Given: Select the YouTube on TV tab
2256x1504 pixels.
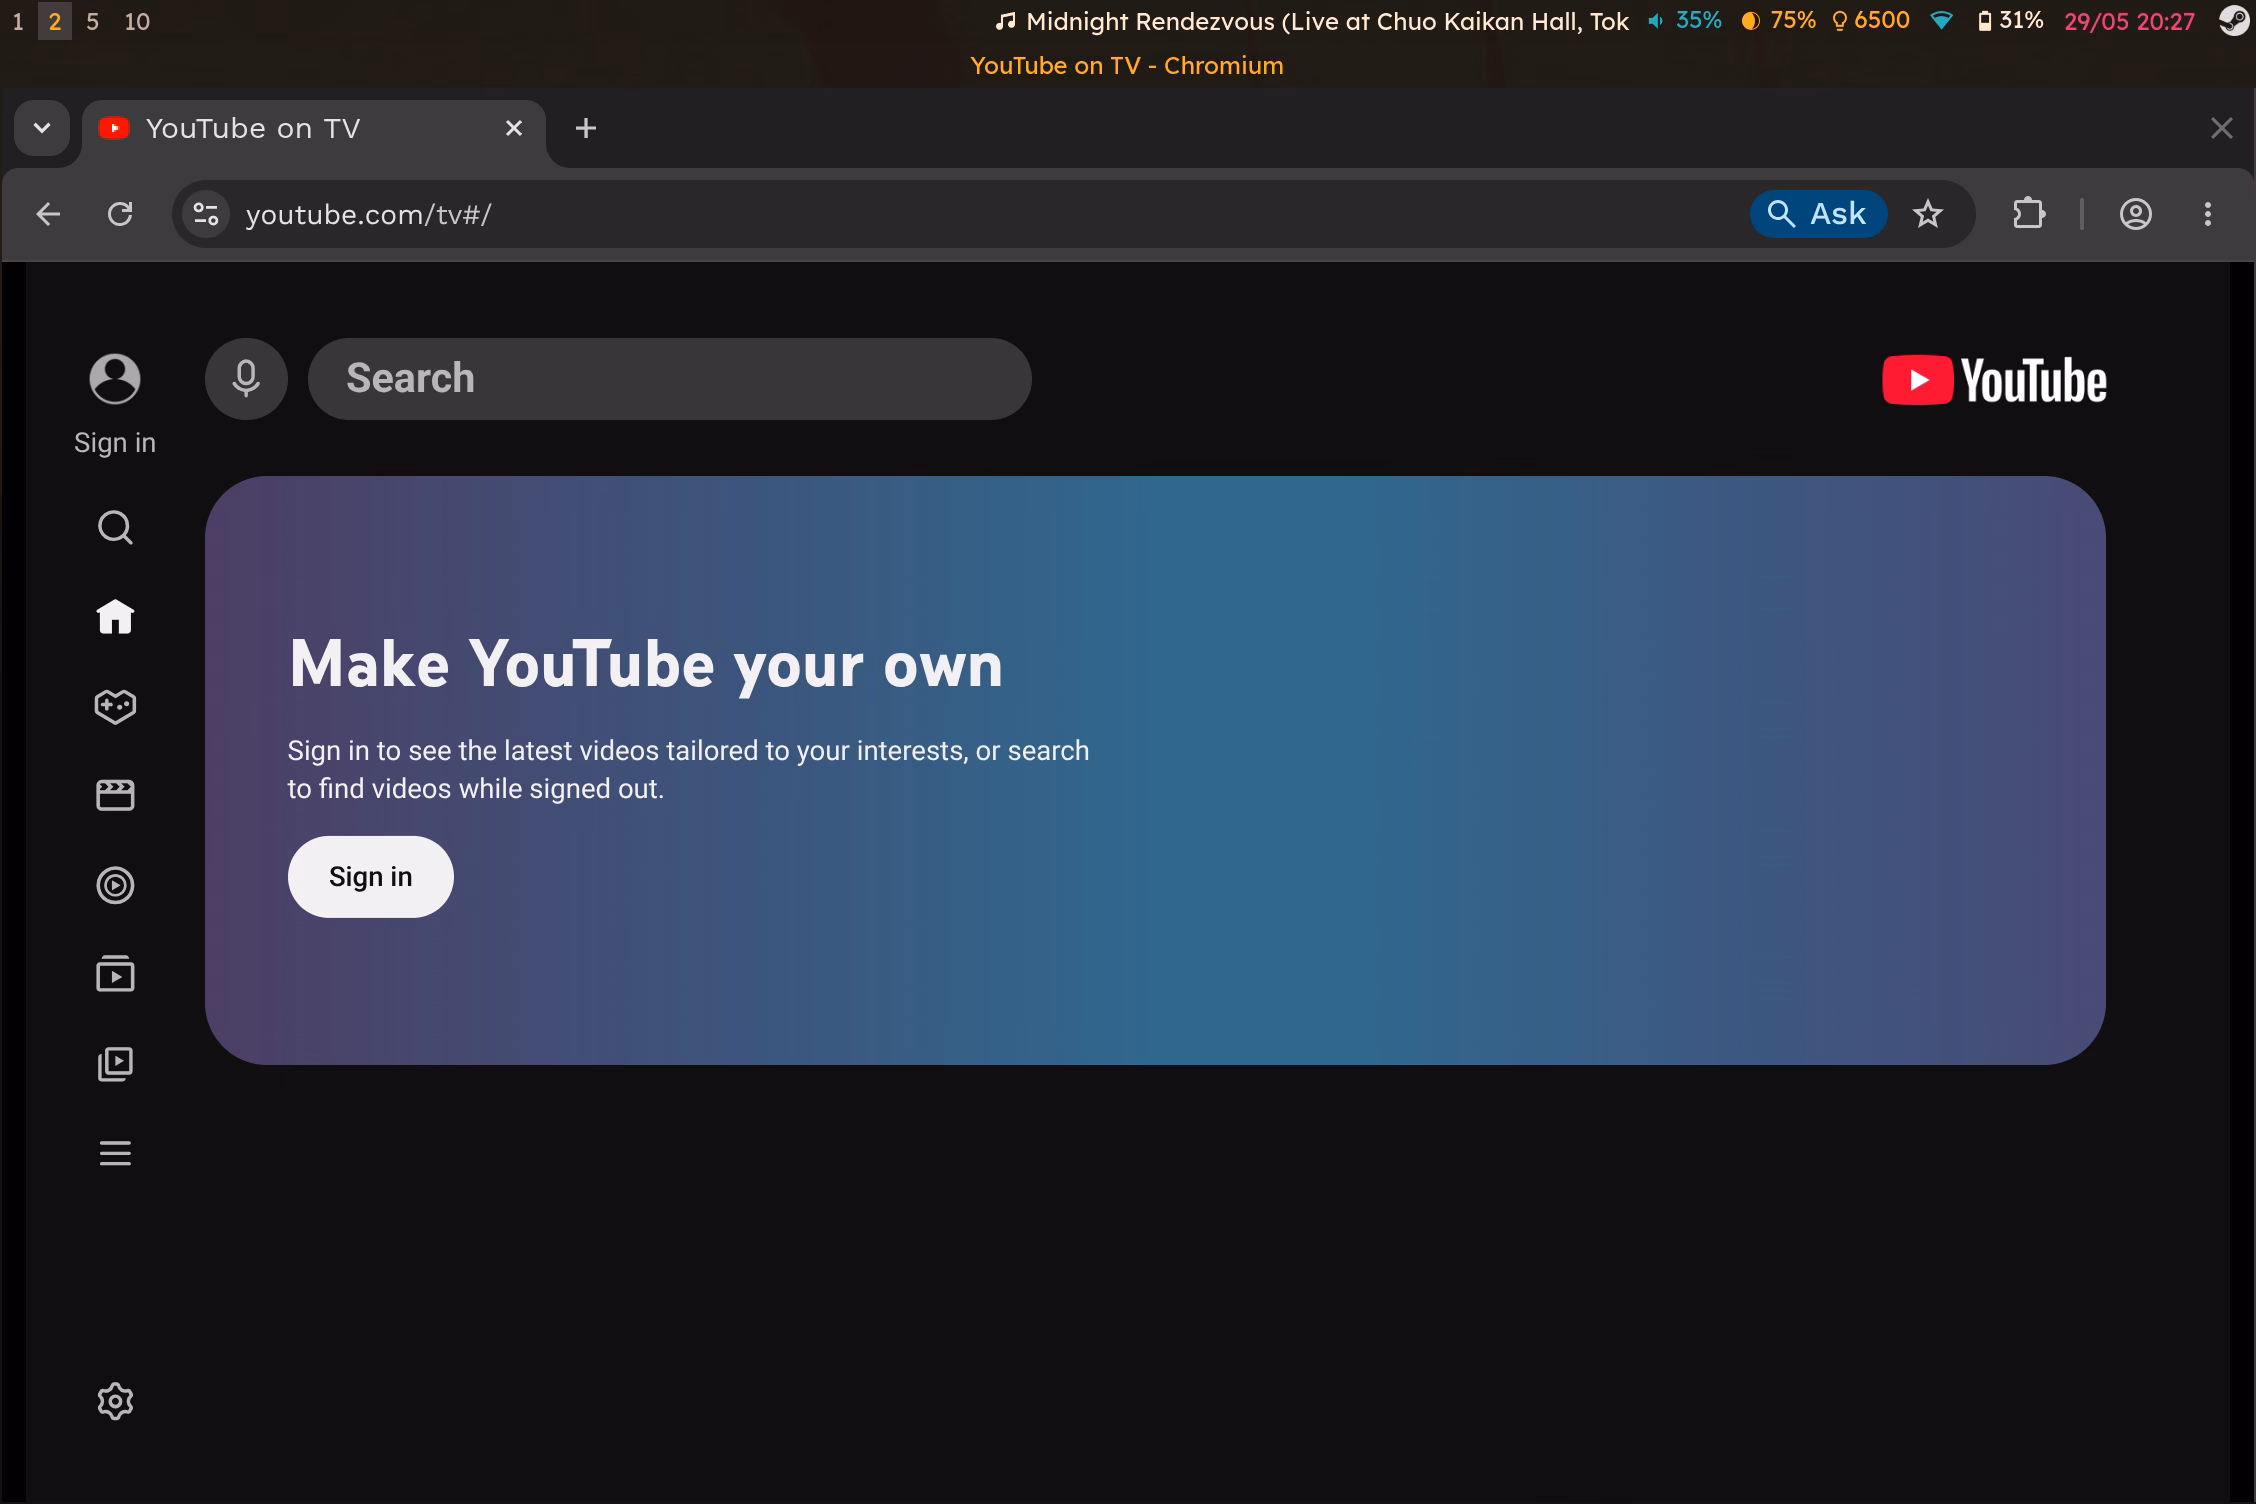Looking at the screenshot, I should [314, 128].
